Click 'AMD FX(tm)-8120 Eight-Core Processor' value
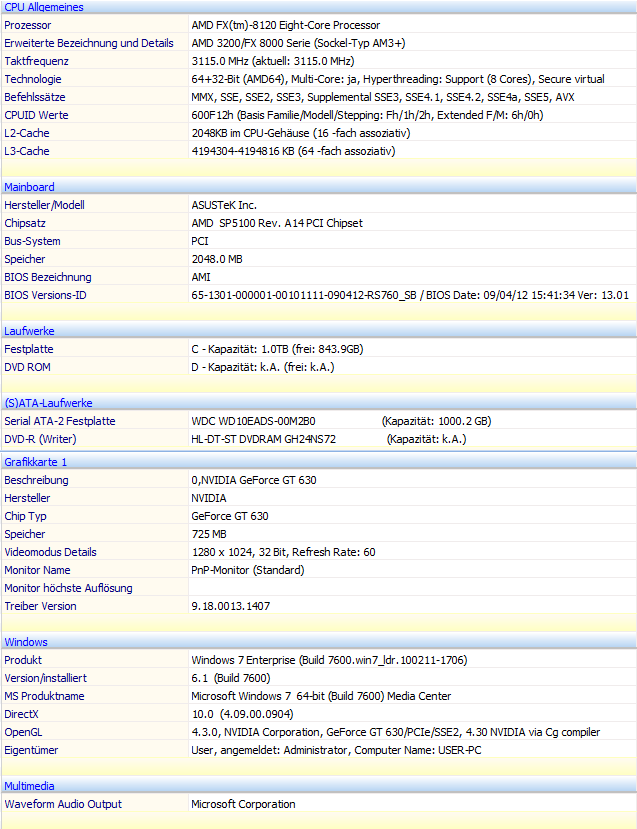637x829 pixels. pos(285,25)
